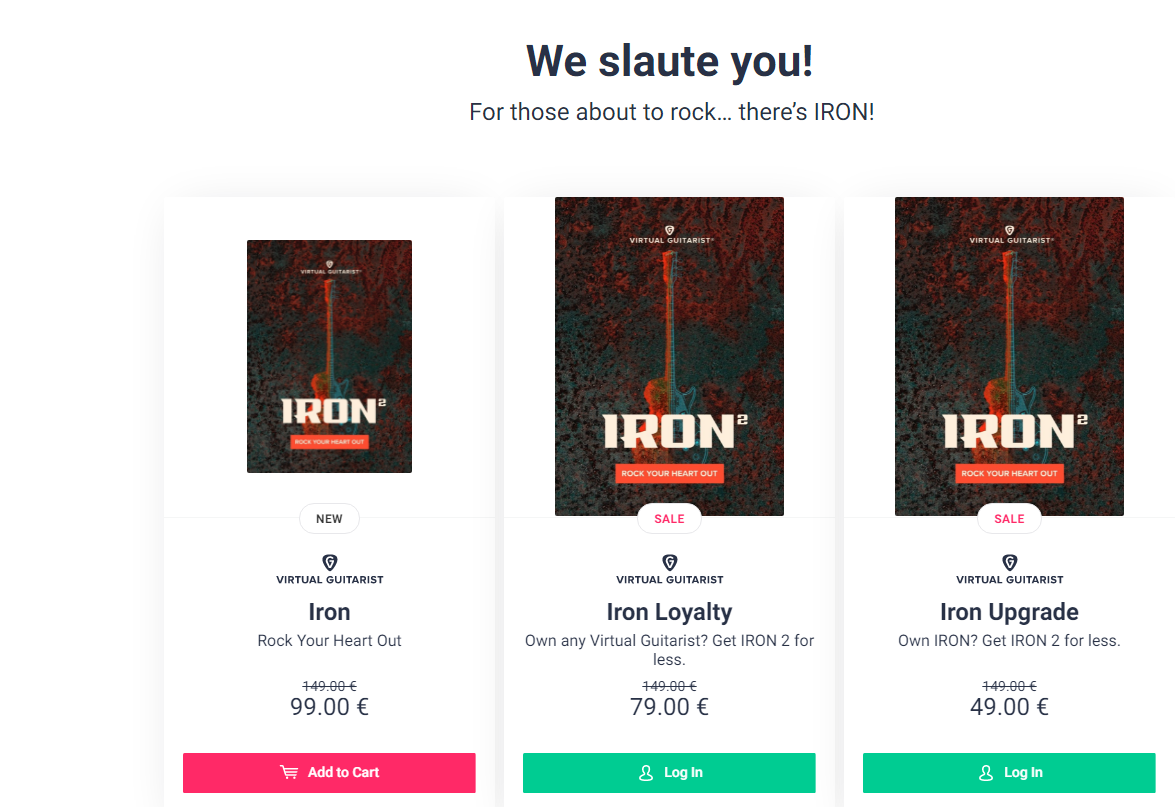Click the 99.00 € price on Iron
The image size is (1175, 807).
tap(329, 707)
